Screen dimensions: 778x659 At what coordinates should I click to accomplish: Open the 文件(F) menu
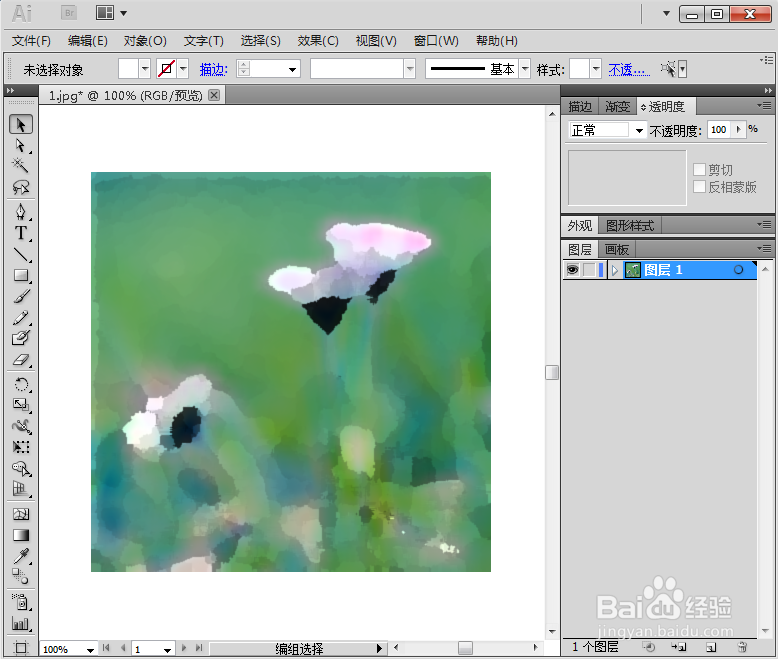31,41
